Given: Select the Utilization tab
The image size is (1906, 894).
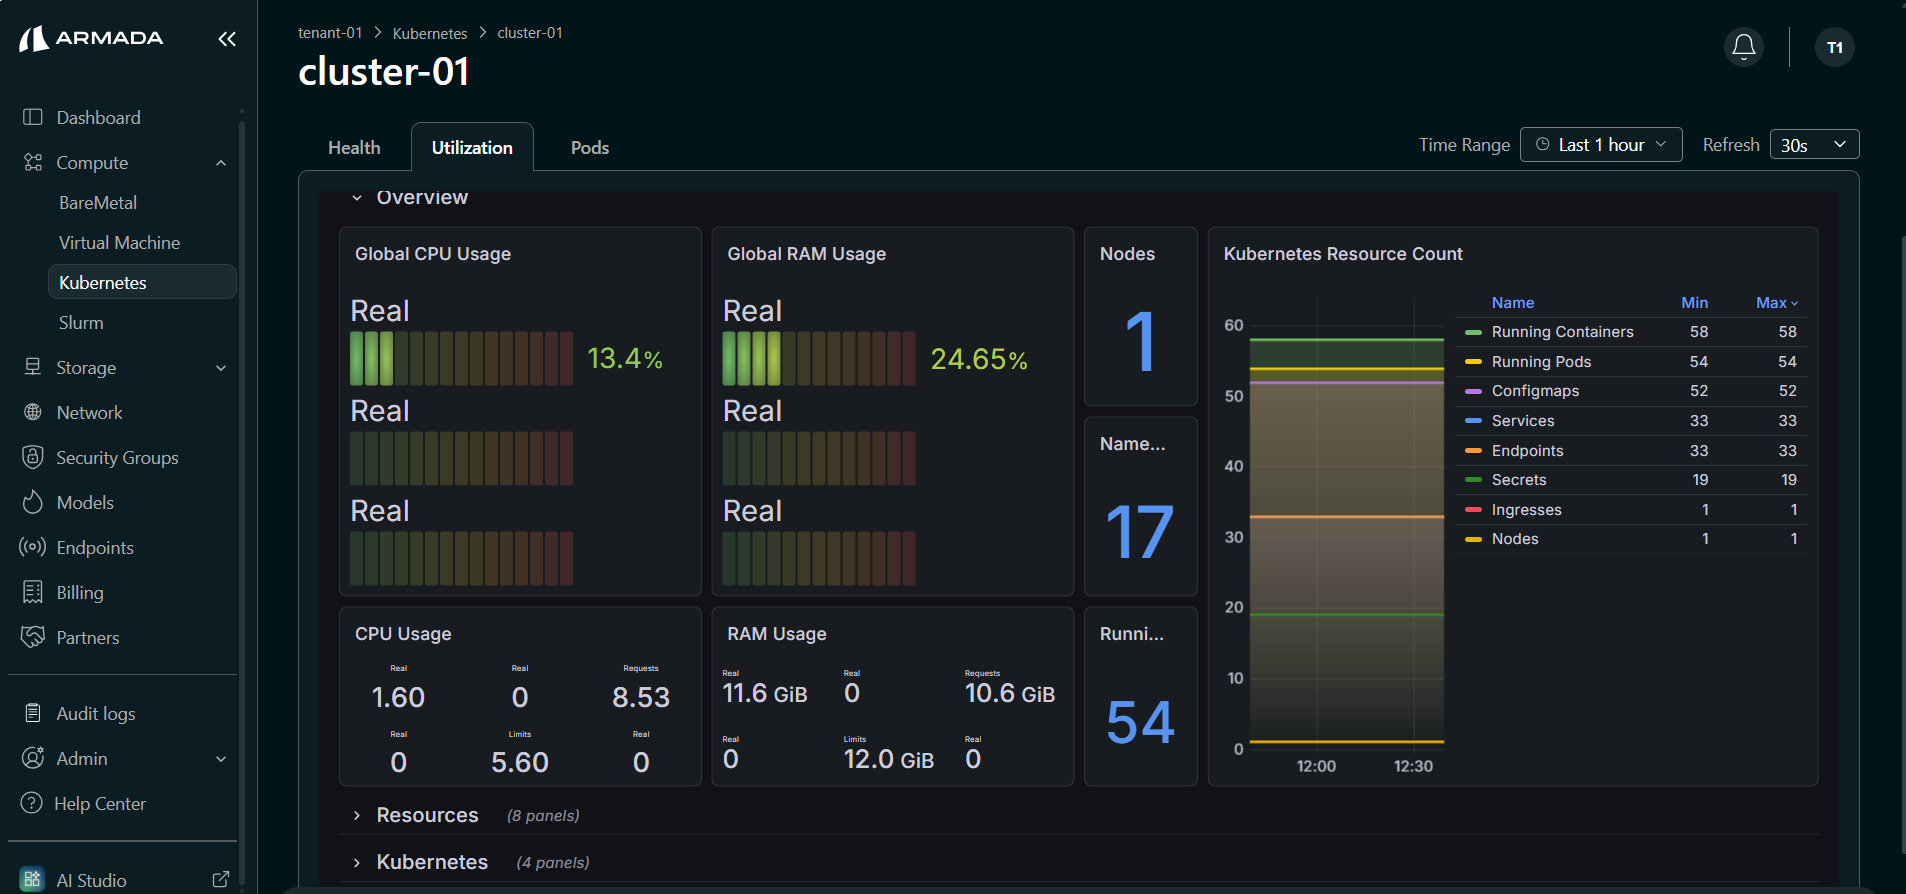Looking at the screenshot, I should click(x=472, y=147).
